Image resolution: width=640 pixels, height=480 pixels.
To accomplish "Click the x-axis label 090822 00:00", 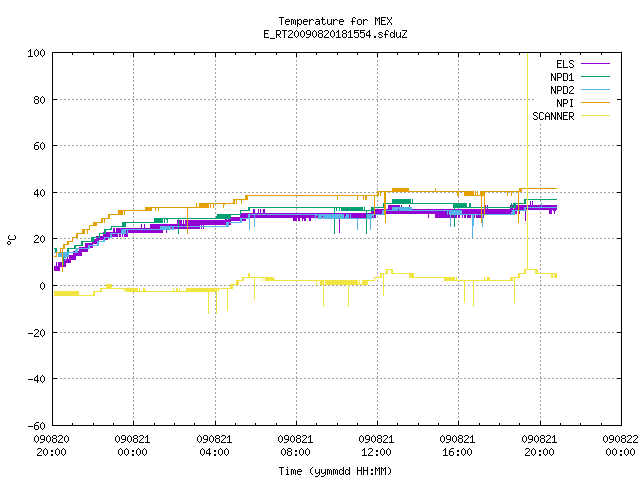I will coord(620,445).
